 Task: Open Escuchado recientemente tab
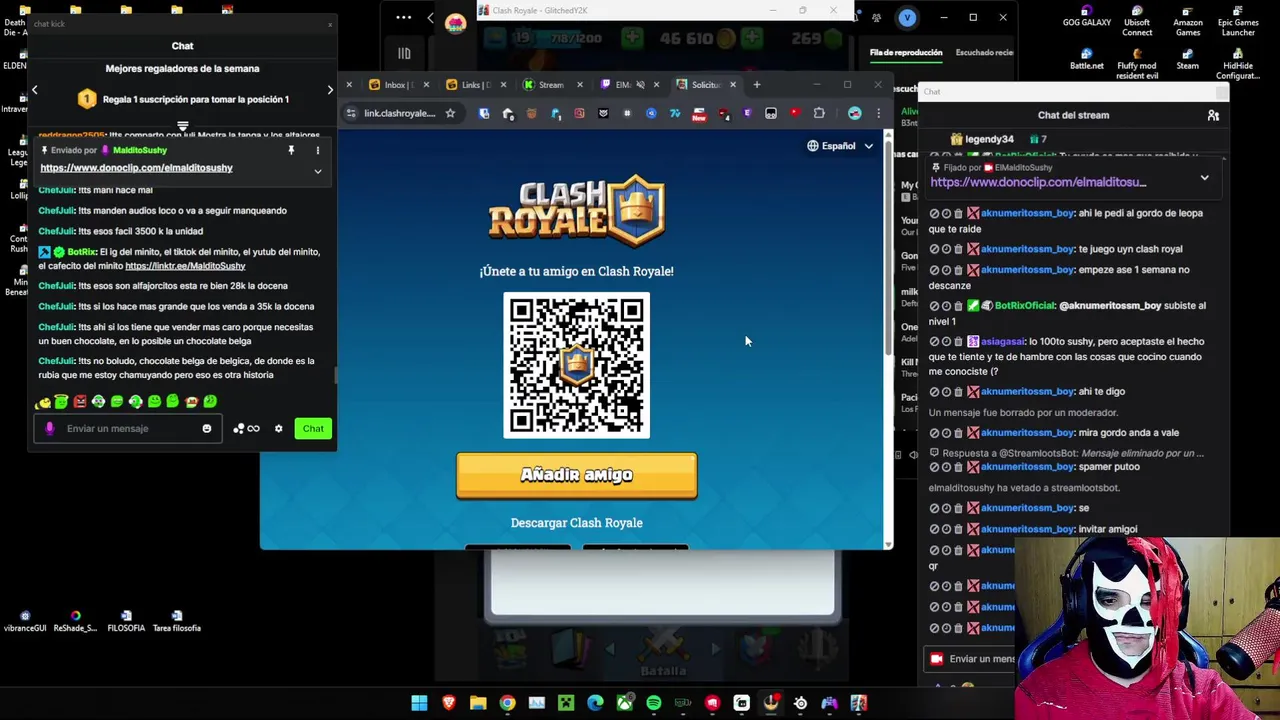[x=985, y=52]
